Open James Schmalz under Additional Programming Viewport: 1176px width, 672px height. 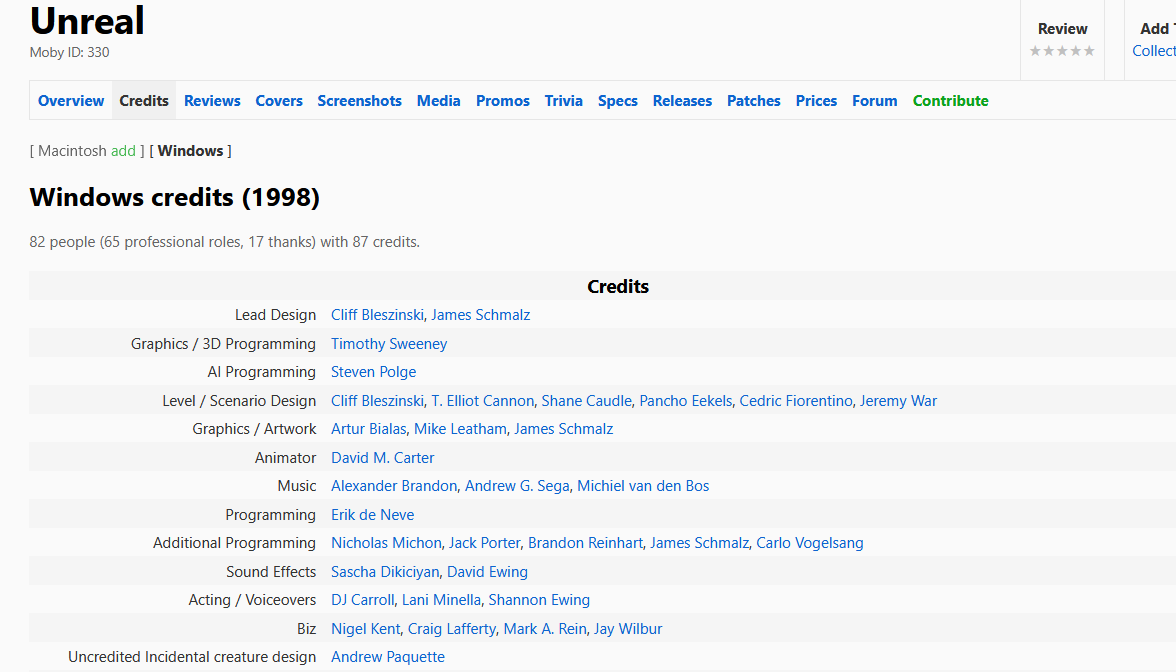tap(700, 543)
